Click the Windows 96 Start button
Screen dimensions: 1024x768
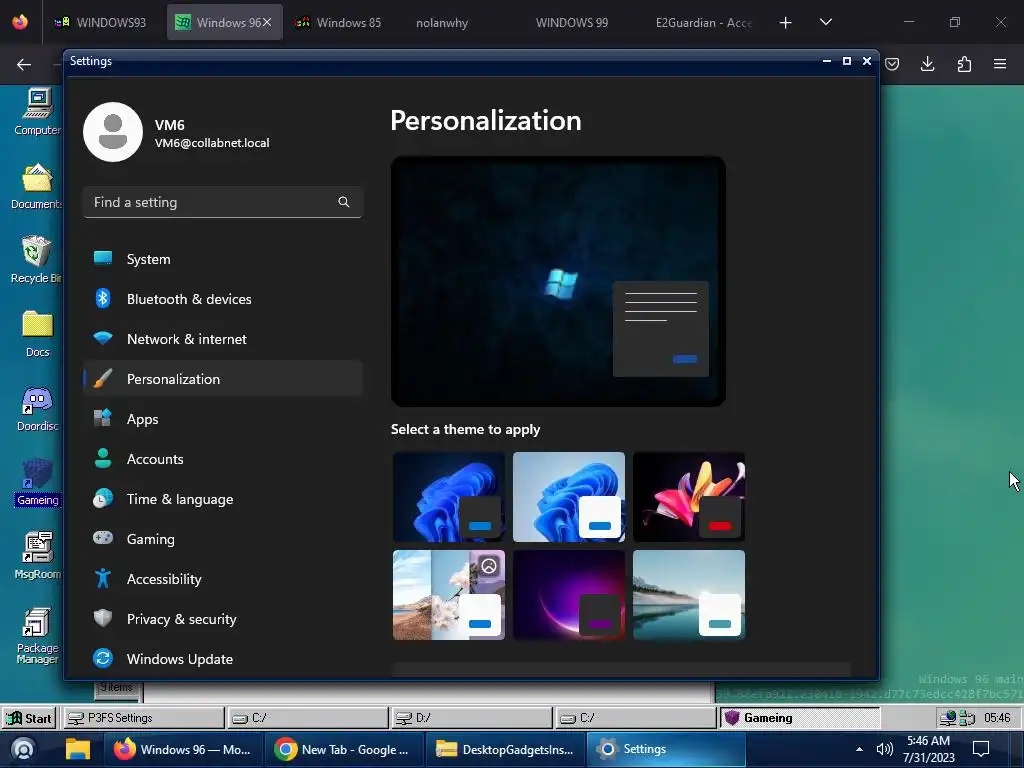(x=29, y=718)
